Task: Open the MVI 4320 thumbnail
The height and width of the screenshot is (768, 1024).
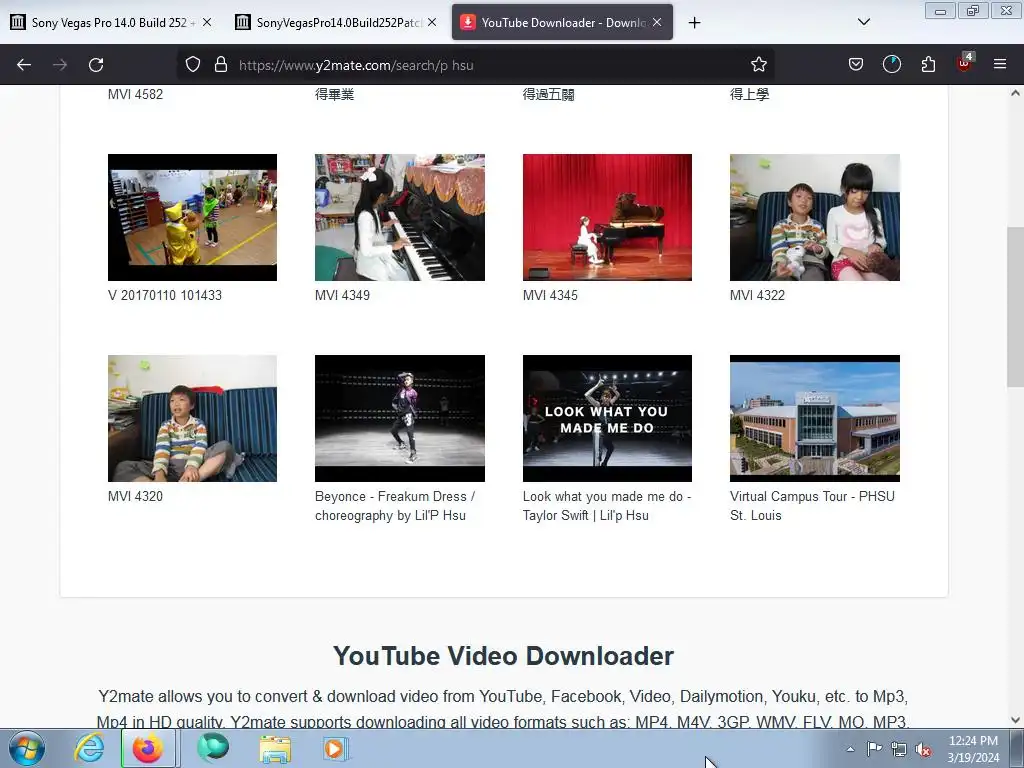Action: pyautogui.click(x=192, y=419)
